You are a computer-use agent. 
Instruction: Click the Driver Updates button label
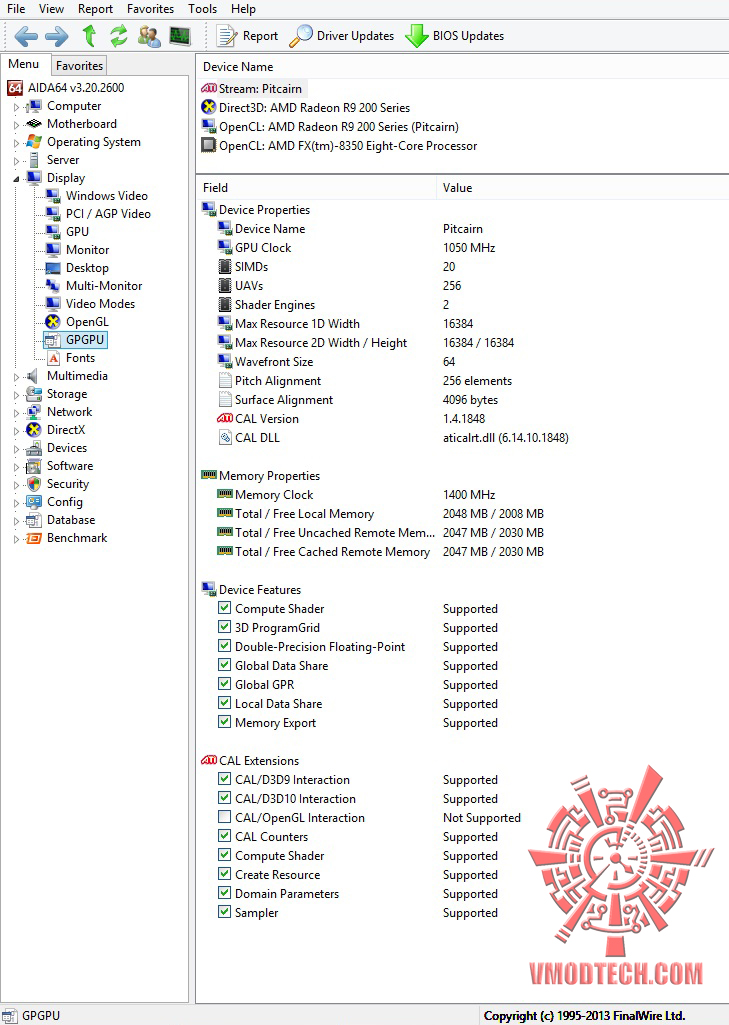[x=355, y=36]
